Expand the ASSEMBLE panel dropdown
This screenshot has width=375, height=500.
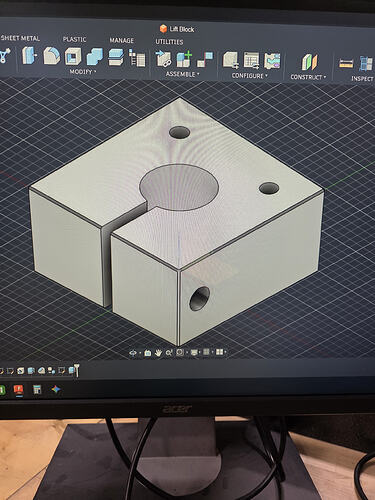182,74
